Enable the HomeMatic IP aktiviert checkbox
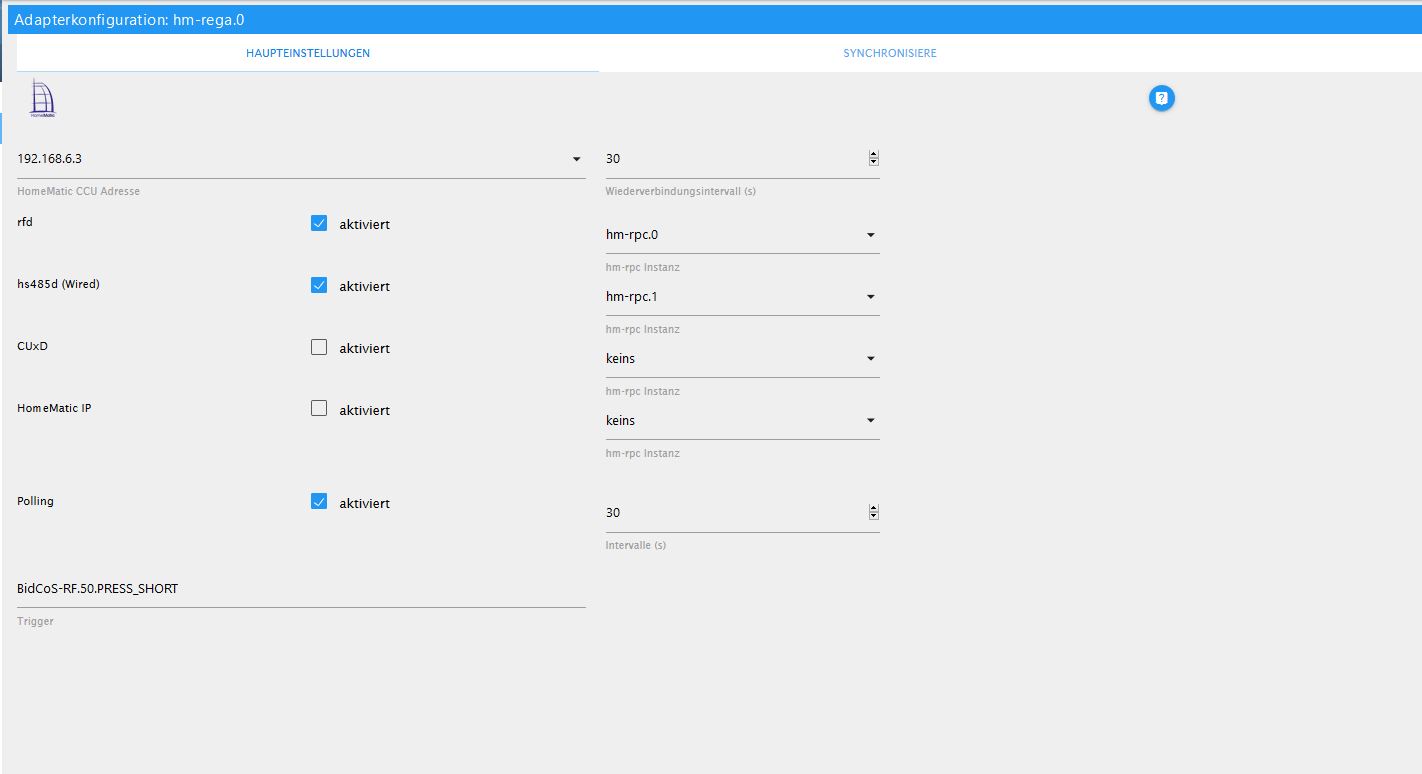Viewport: 1422px width, 774px height. [319, 410]
